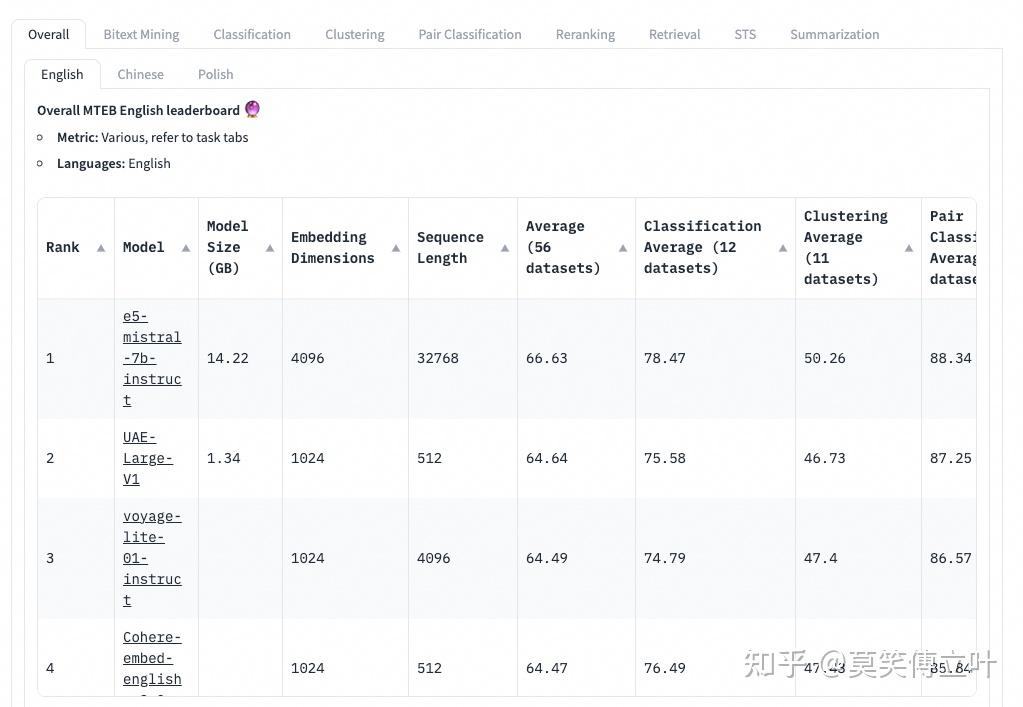Open the UAE-Large-V1 model link
The width and height of the screenshot is (1023, 707).
pyautogui.click(x=147, y=458)
